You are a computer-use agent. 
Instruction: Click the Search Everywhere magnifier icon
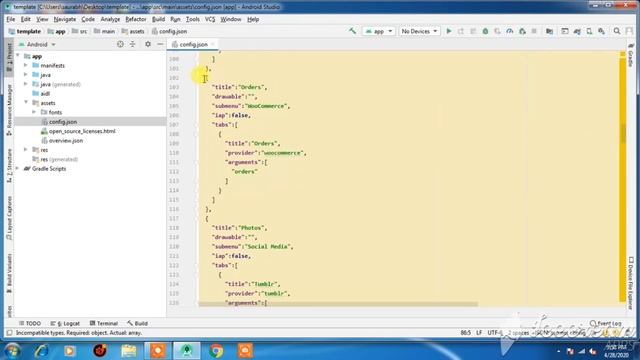click(x=617, y=31)
